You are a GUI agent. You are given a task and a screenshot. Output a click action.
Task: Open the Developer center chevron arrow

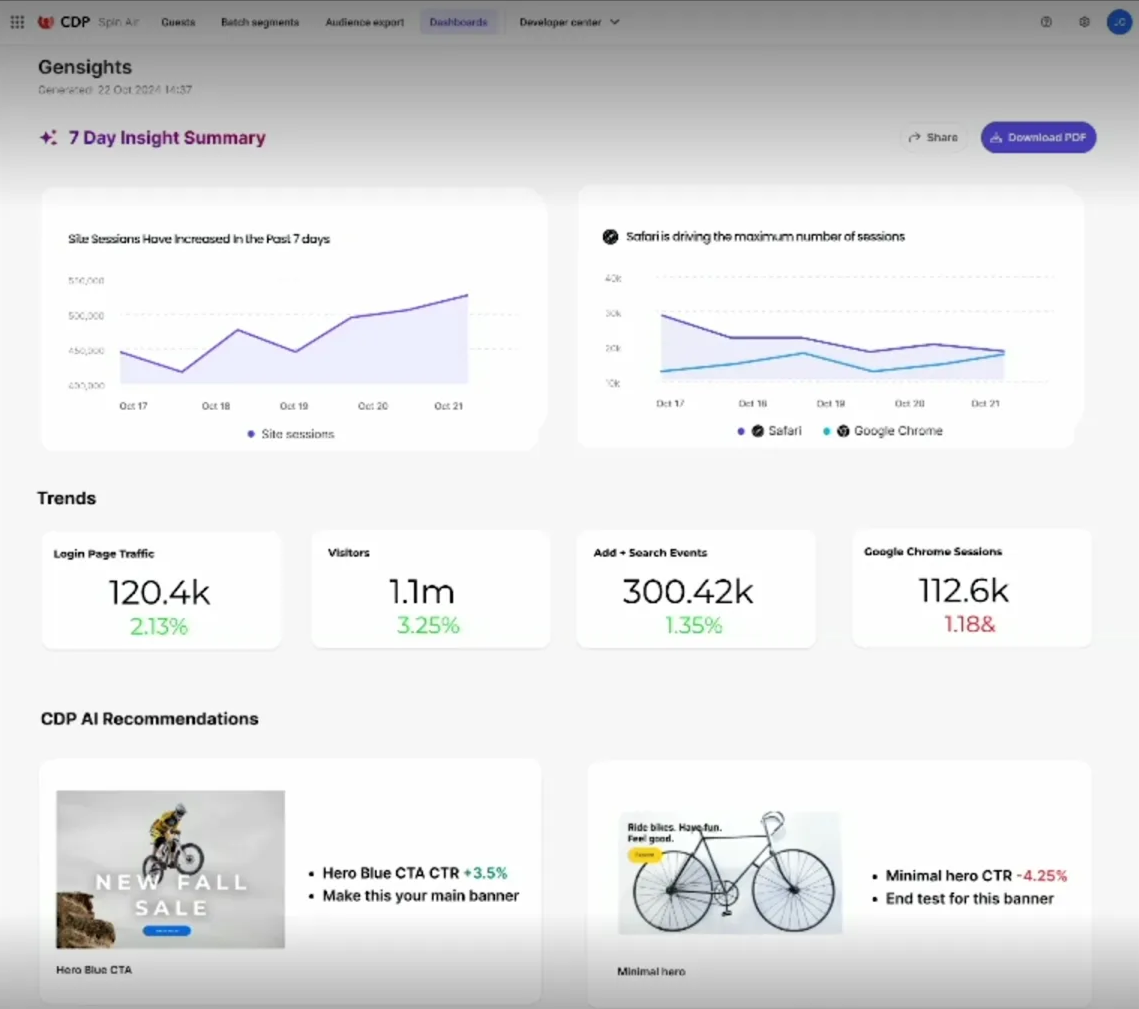pos(614,22)
